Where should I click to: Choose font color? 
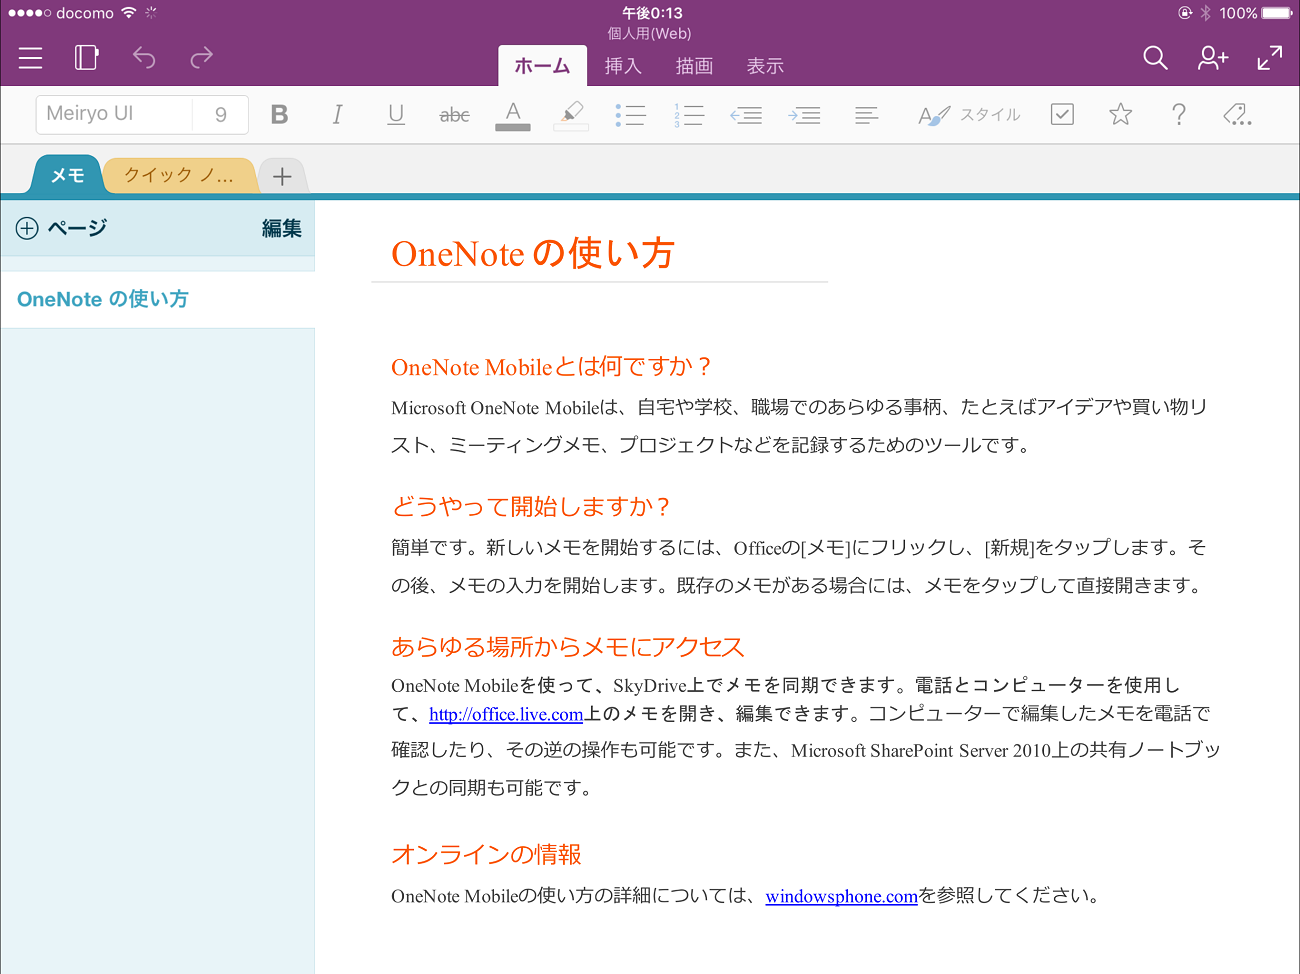[x=513, y=115]
